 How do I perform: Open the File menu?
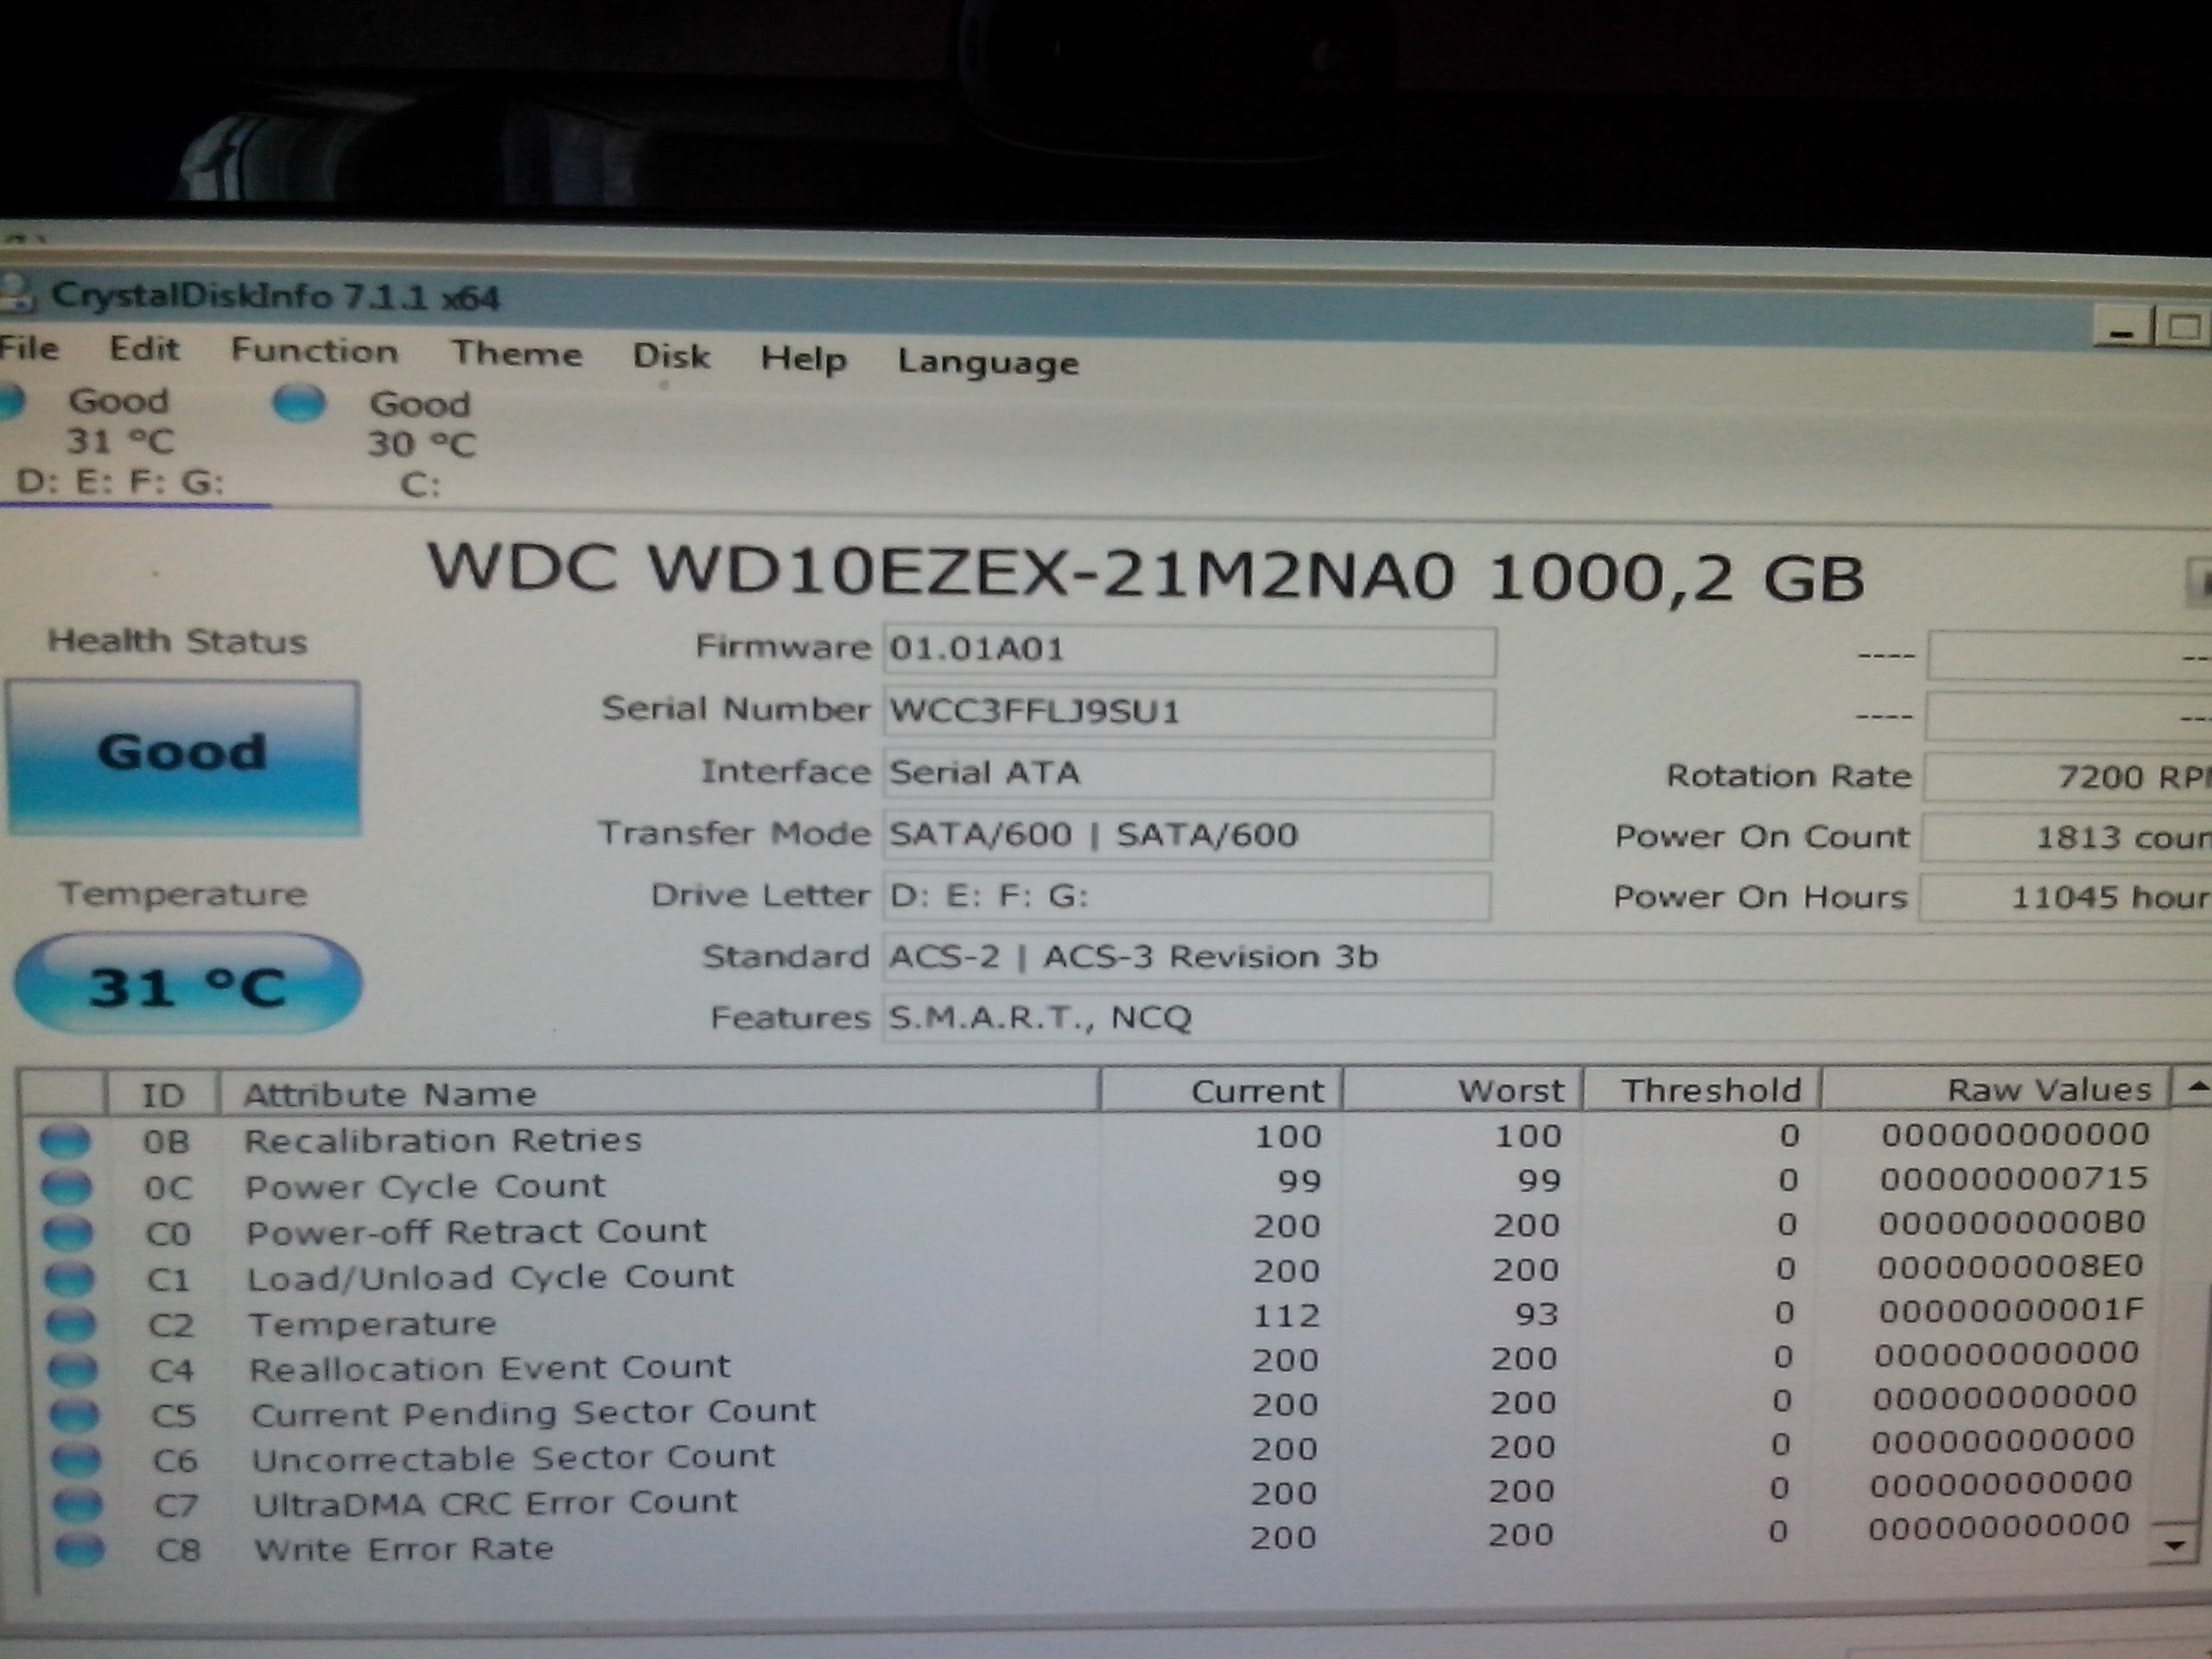click(29, 348)
